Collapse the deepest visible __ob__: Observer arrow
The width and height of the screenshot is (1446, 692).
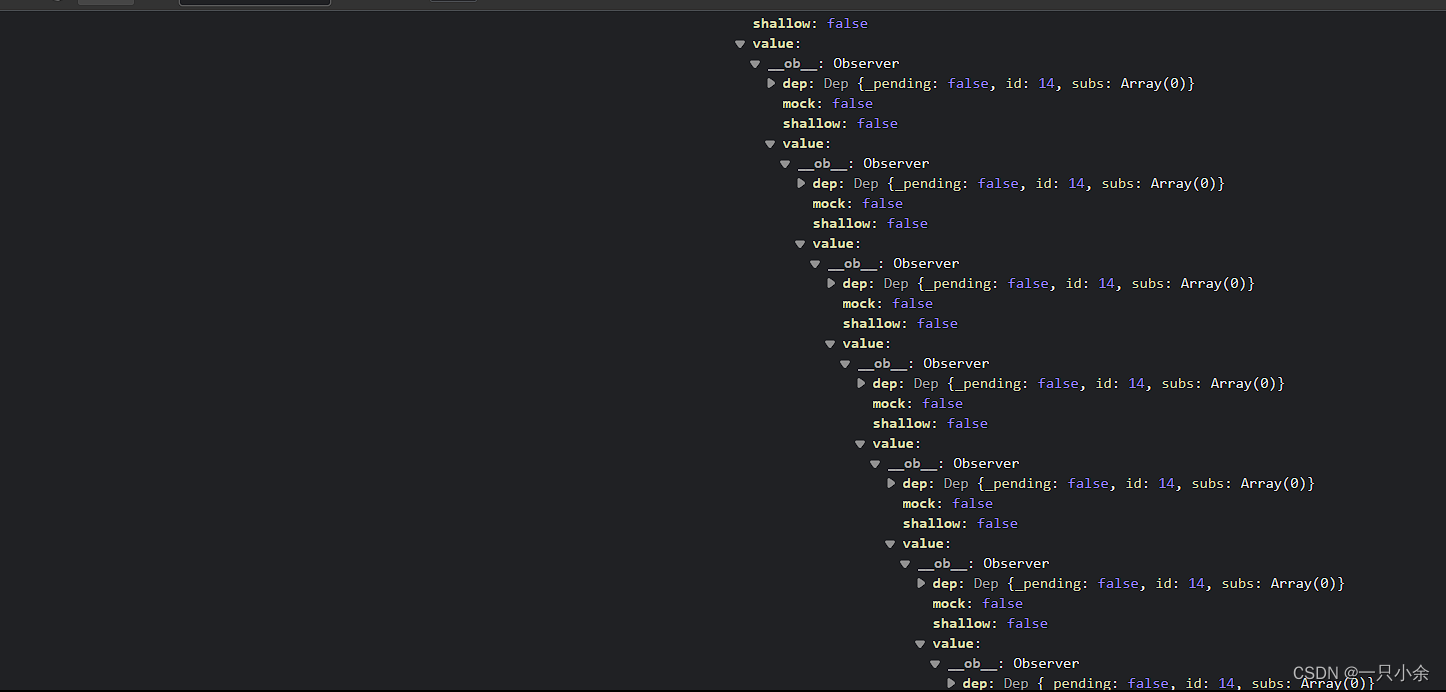[x=935, y=664]
